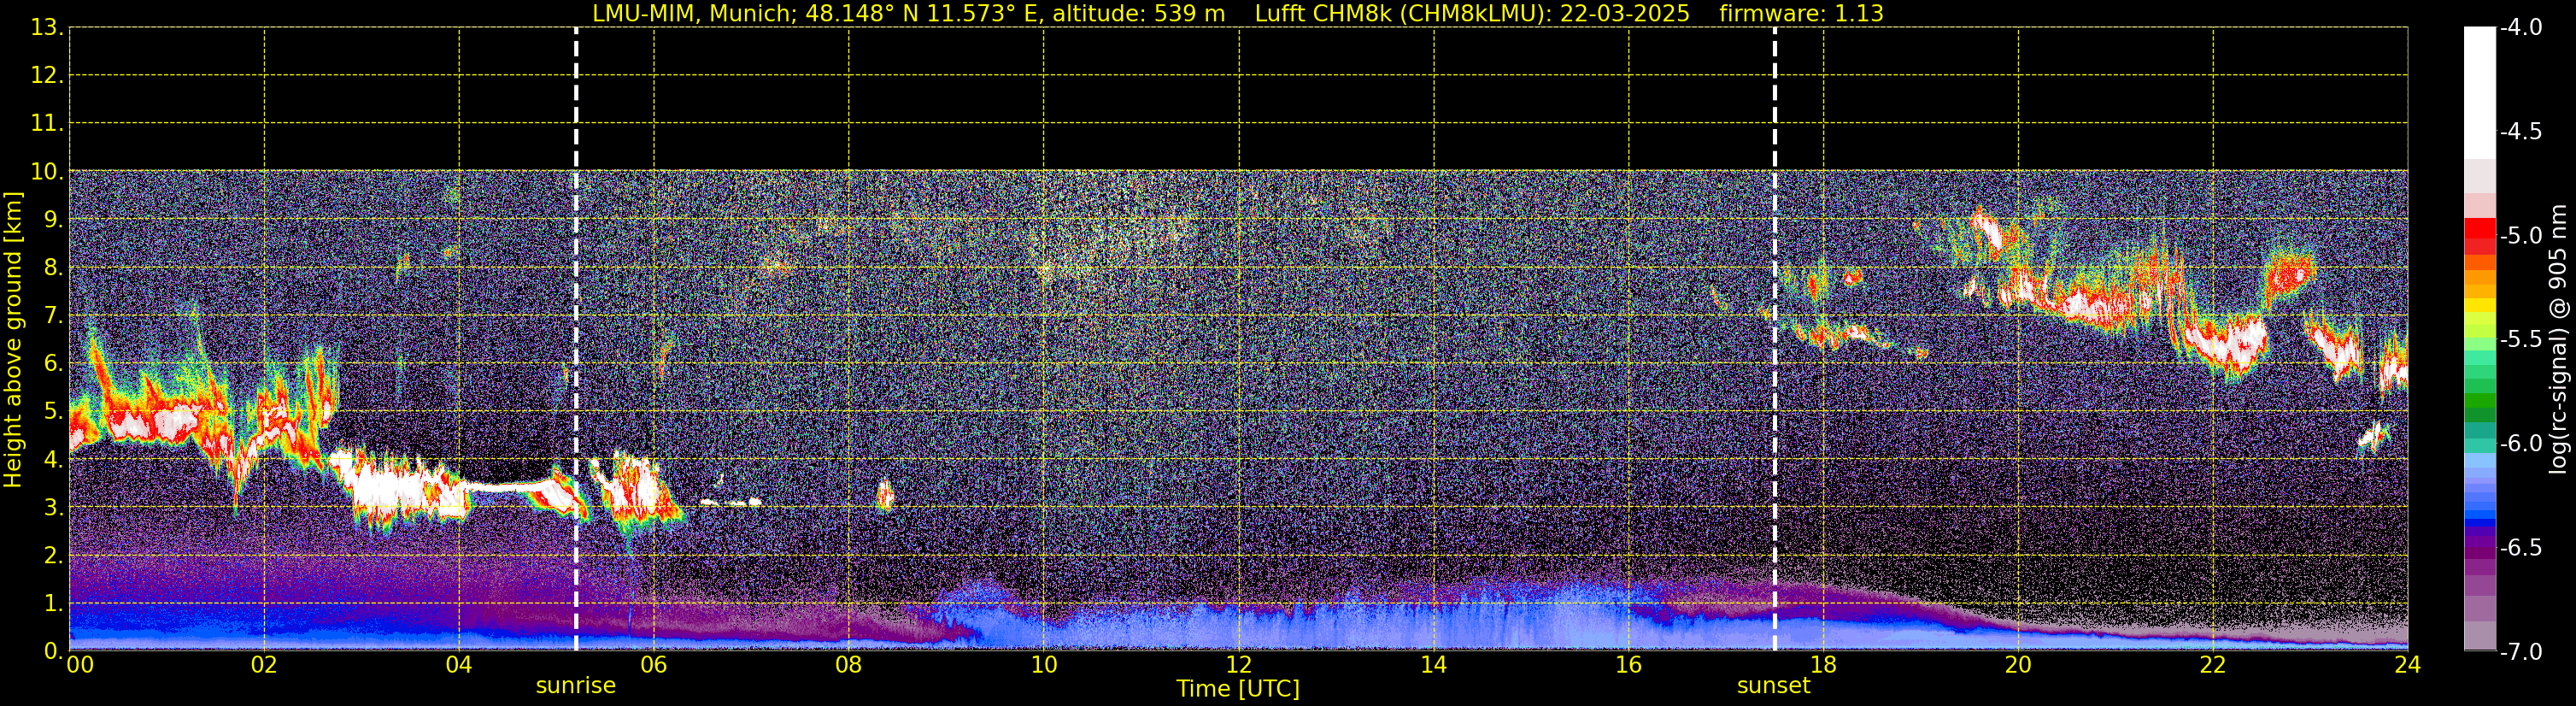Click the white section of the colorbar
2576x706 pixels.
tap(2480, 92)
